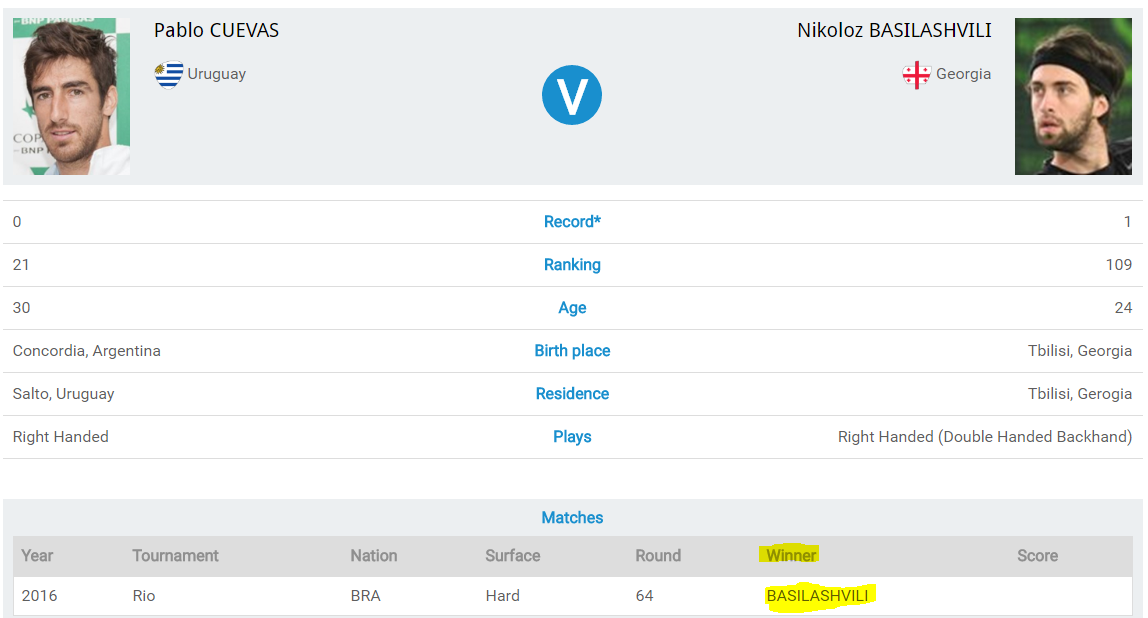This screenshot has height=618, width=1148.
Task: Click the Score column header
Action: point(1037,556)
